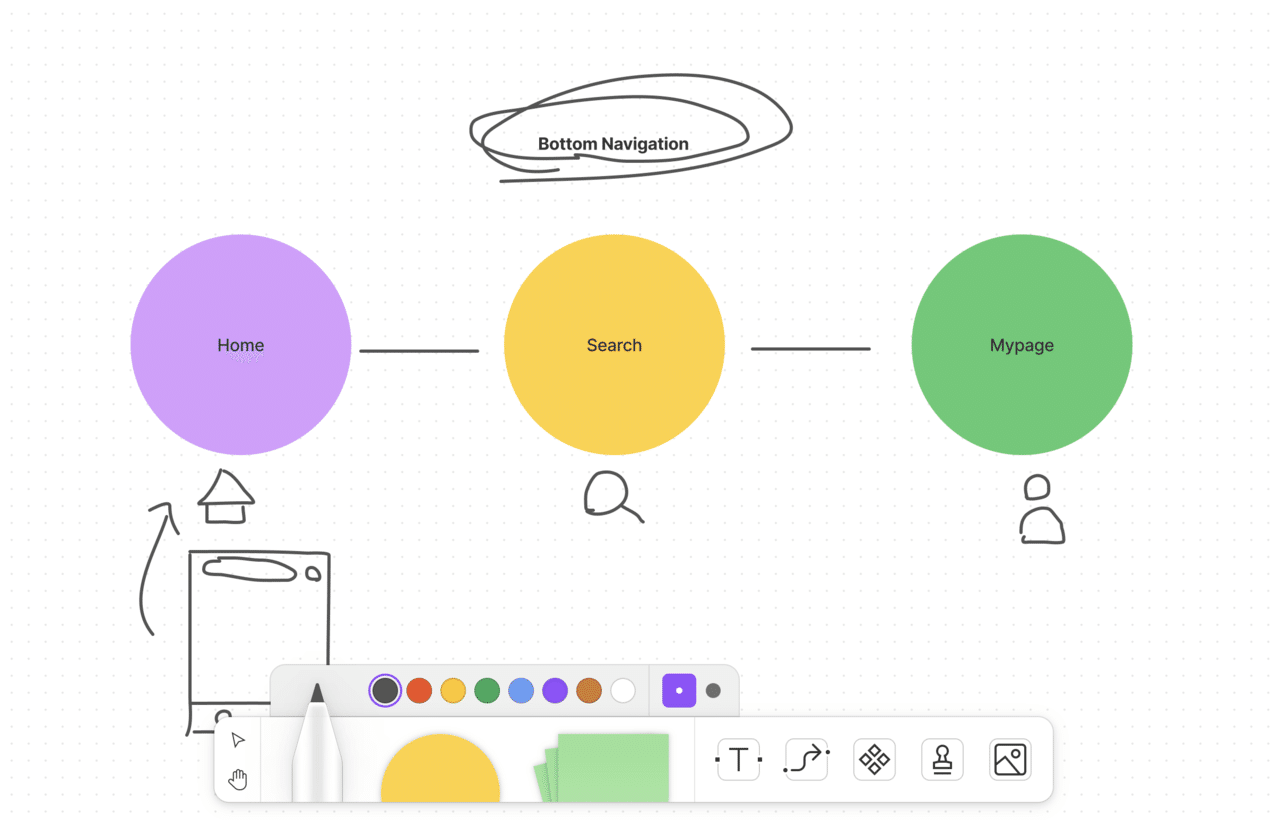Pick the white marker color
Screen dimensions: 1280x820
623,690
